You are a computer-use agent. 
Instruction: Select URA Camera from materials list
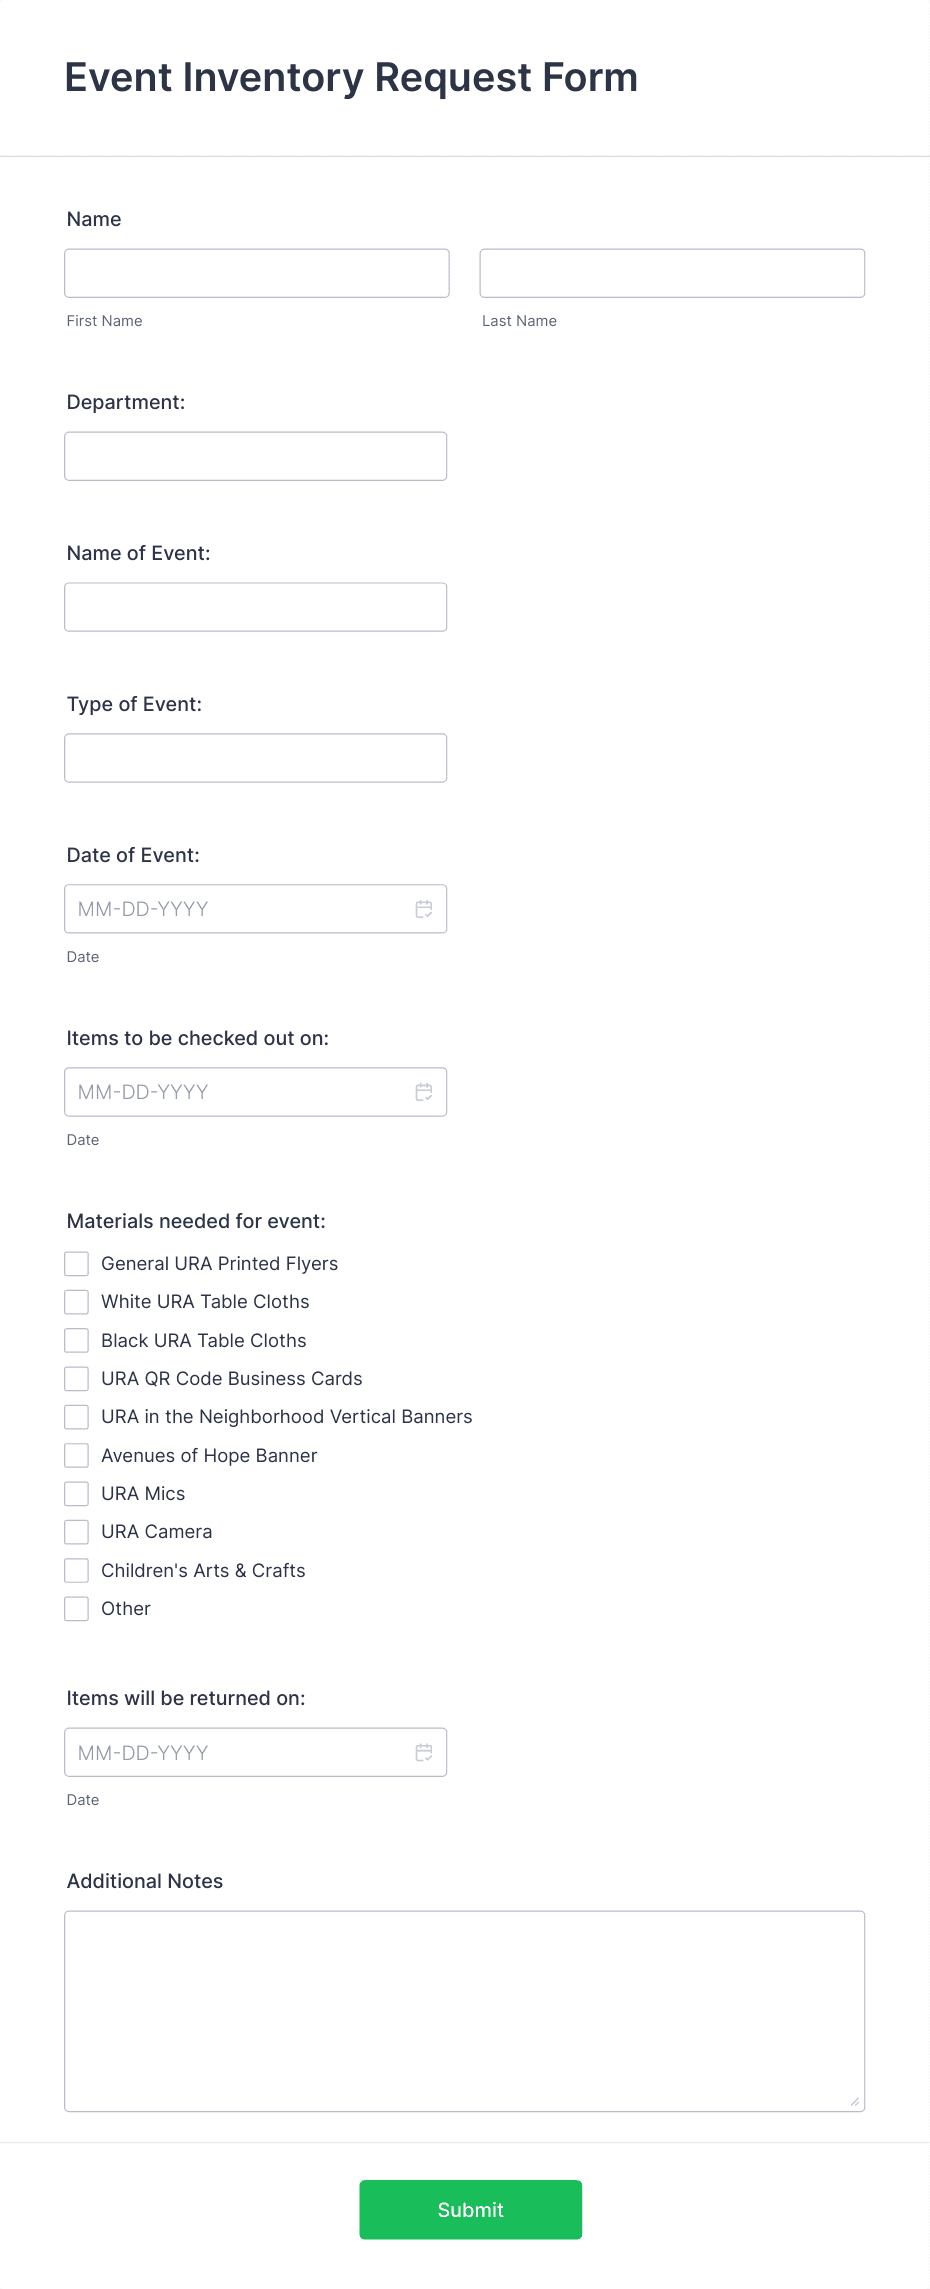pyautogui.click(x=76, y=1531)
